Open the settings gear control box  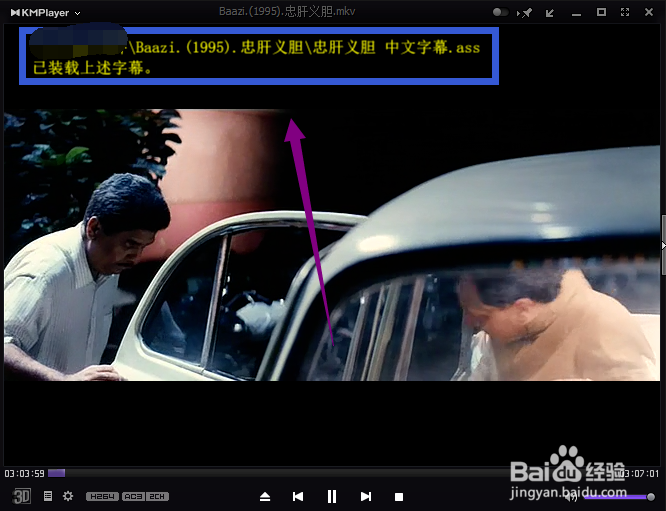(68, 496)
